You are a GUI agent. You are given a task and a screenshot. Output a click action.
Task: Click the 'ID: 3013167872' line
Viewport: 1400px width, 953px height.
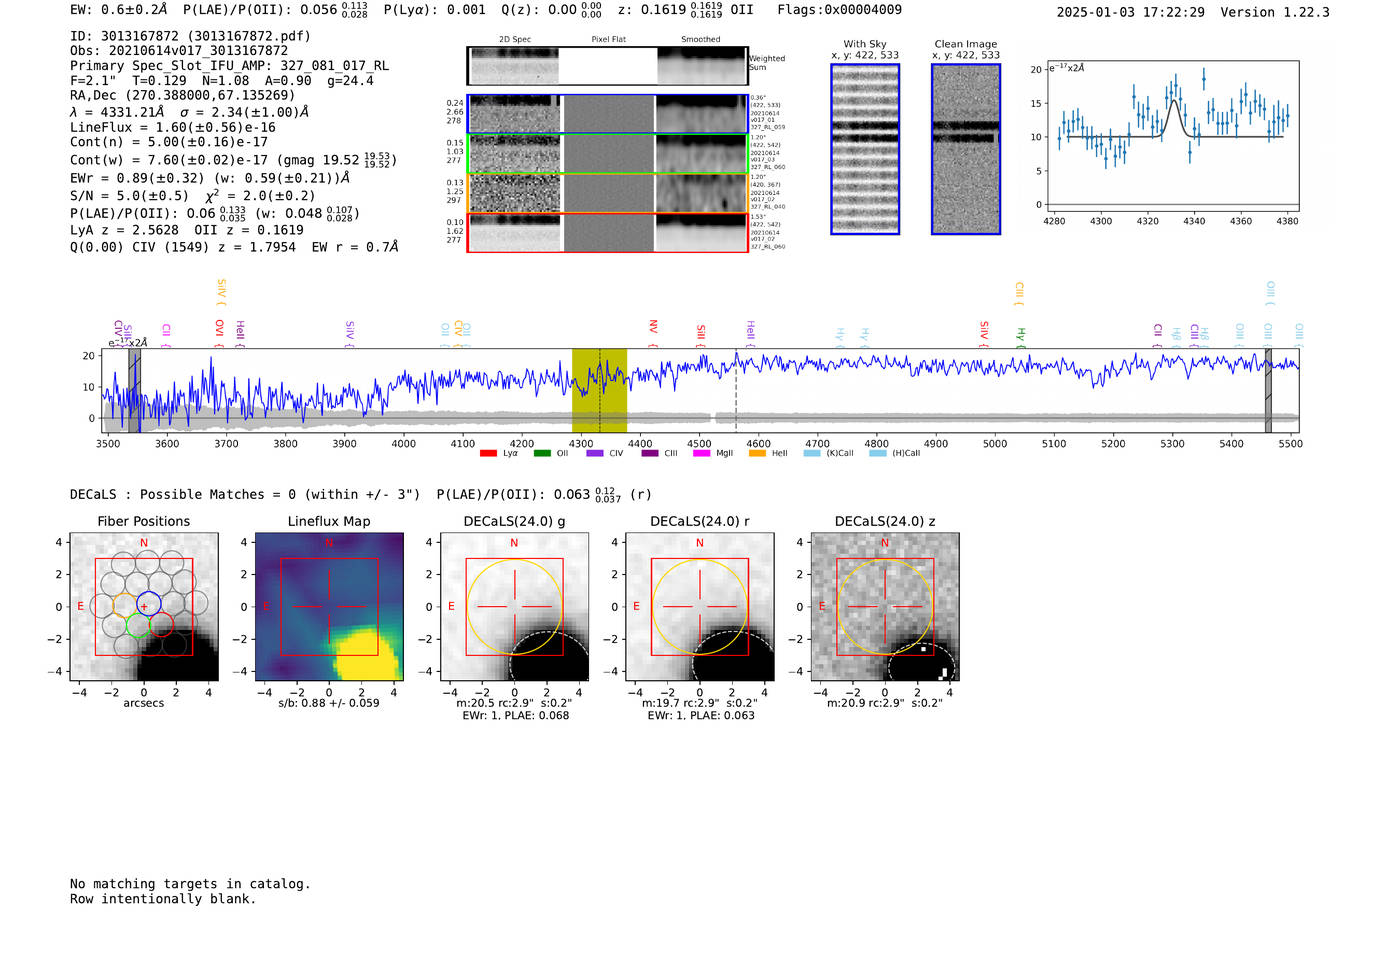(x=190, y=36)
